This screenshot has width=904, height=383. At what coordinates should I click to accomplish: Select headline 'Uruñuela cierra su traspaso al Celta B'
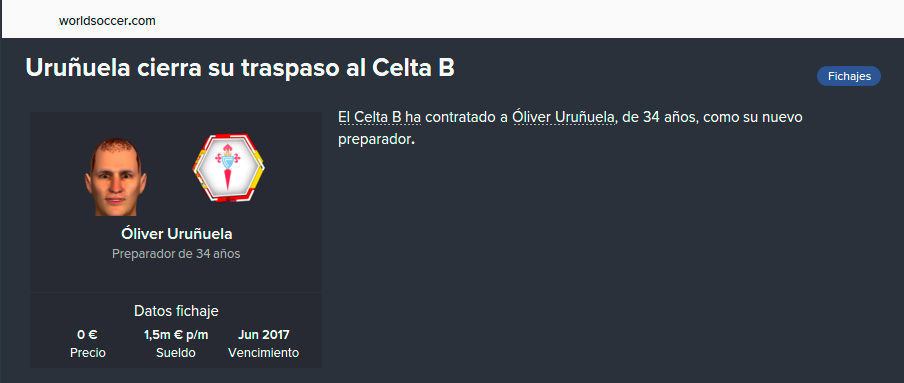click(x=240, y=68)
